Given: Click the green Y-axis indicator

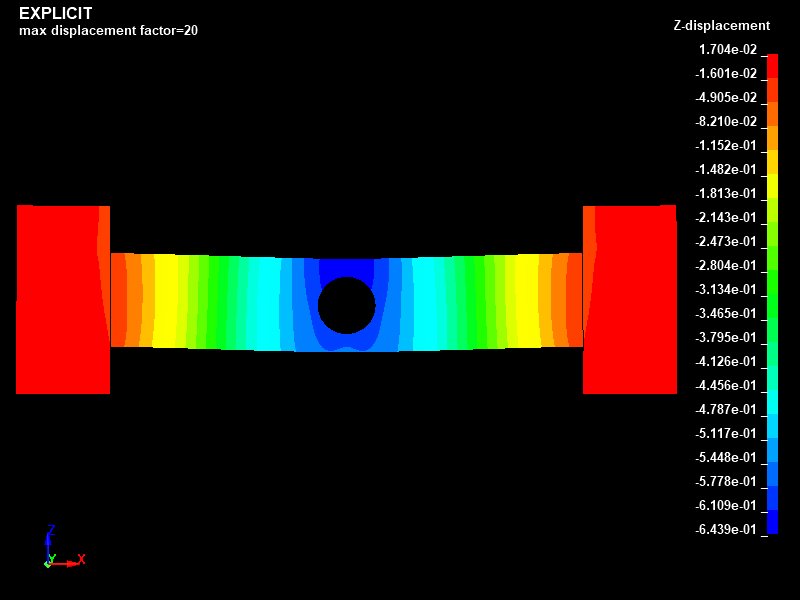Looking at the screenshot, I should point(53,558).
